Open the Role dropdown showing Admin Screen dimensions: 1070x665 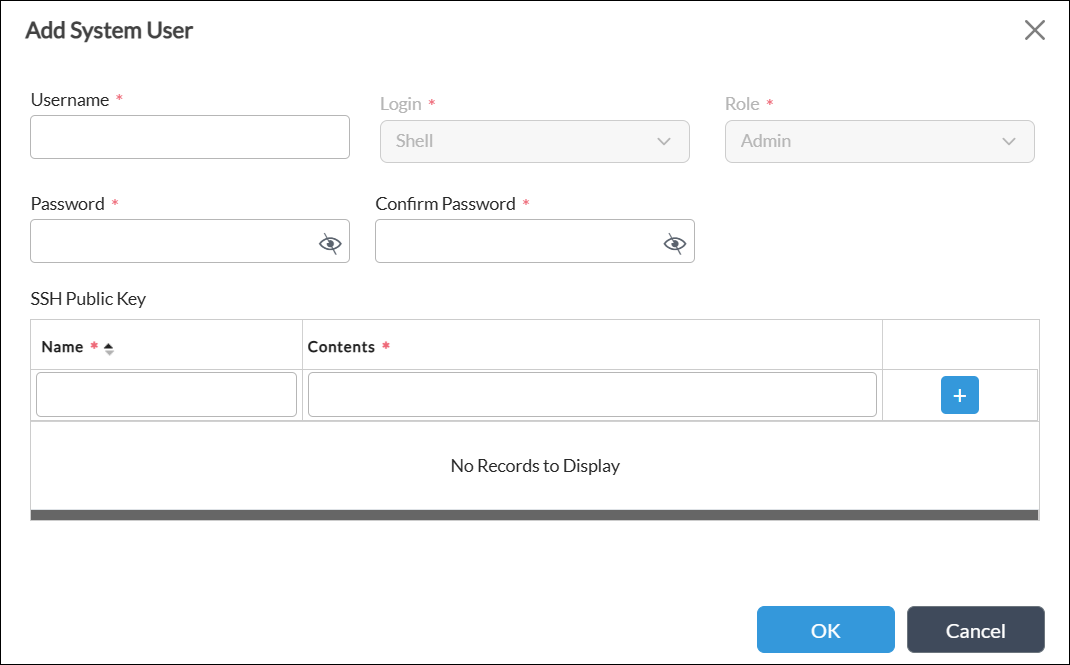pos(879,141)
